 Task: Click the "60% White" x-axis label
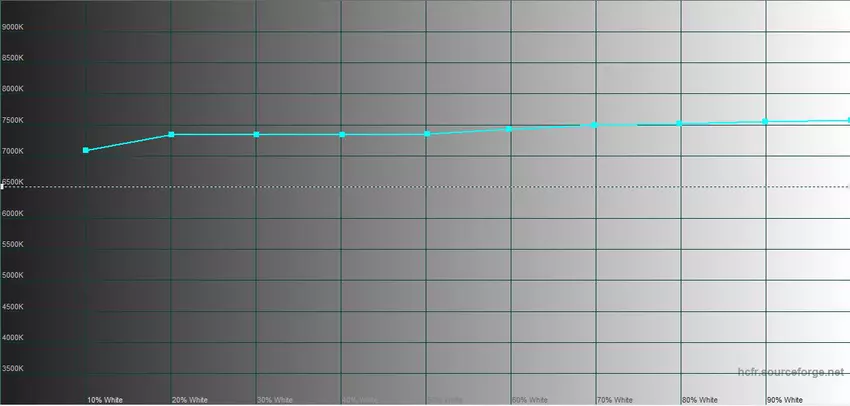tap(529, 399)
